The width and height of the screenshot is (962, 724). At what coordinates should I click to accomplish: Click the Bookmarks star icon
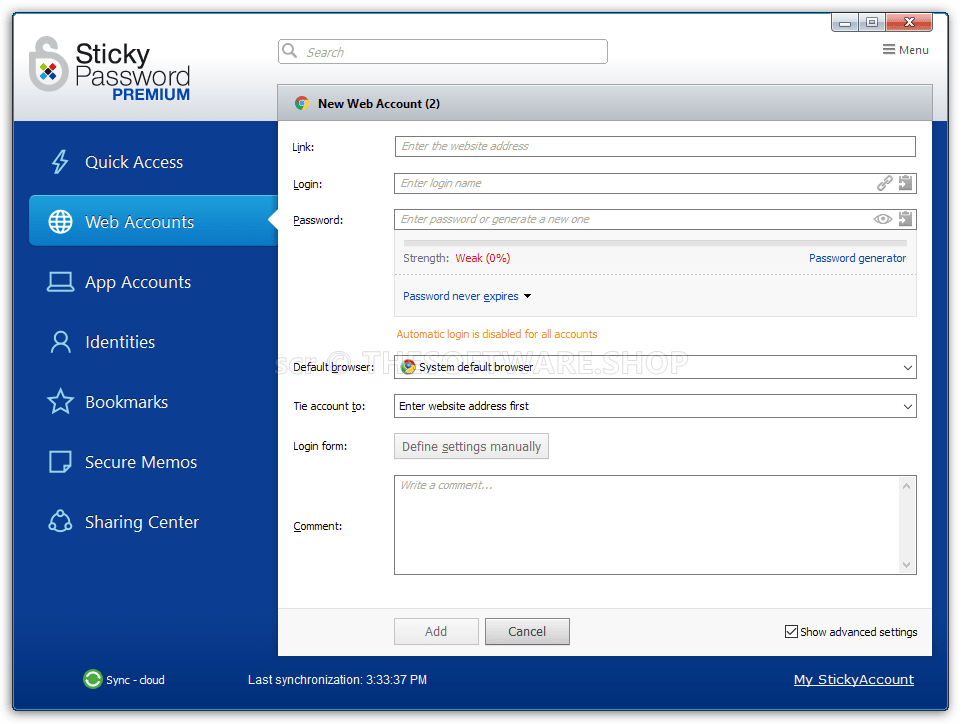coord(60,401)
